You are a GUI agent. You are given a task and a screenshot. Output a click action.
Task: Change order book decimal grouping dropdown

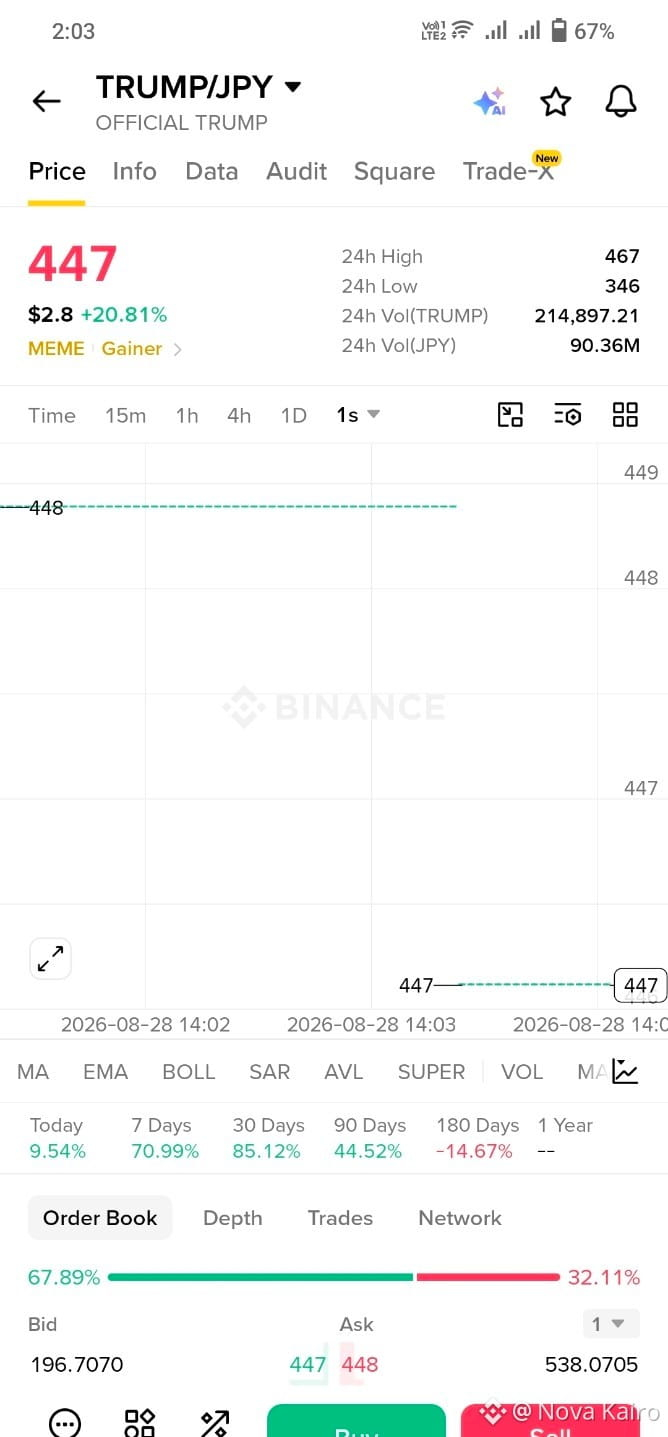click(x=609, y=1324)
